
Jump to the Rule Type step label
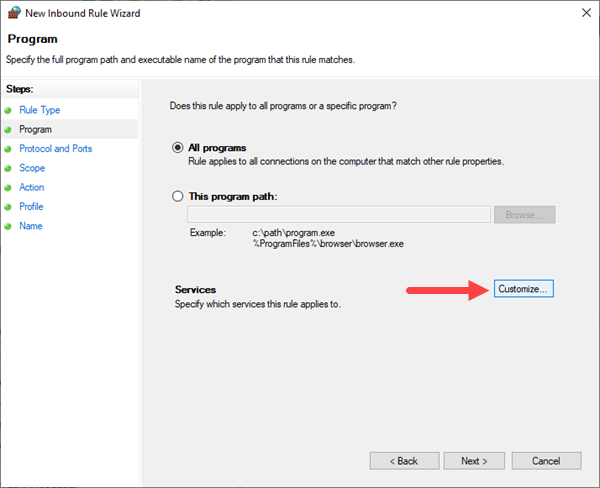[40, 110]
